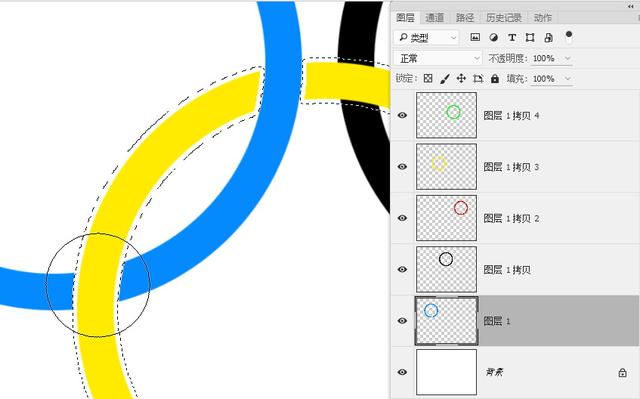Viewport: 640px width, 399px height.
Task: Expand the 不透明度 opacity slider arrow
Action: (567, 58)
